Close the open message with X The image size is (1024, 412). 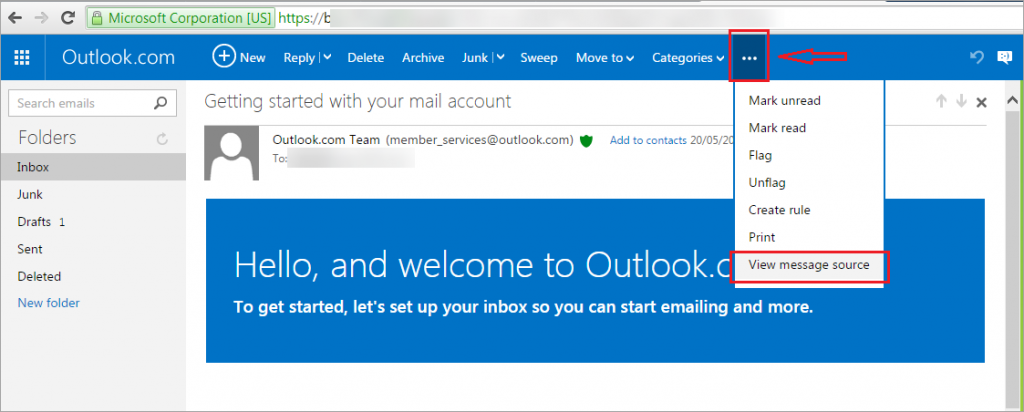pos(981,102)
